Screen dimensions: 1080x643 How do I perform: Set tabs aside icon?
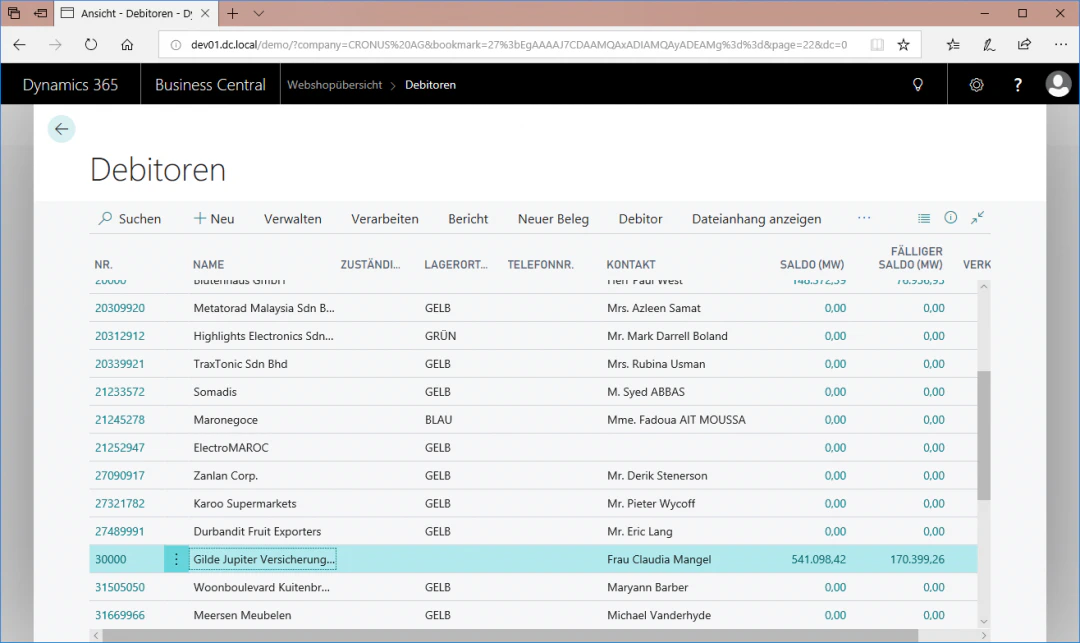[41, 13]
